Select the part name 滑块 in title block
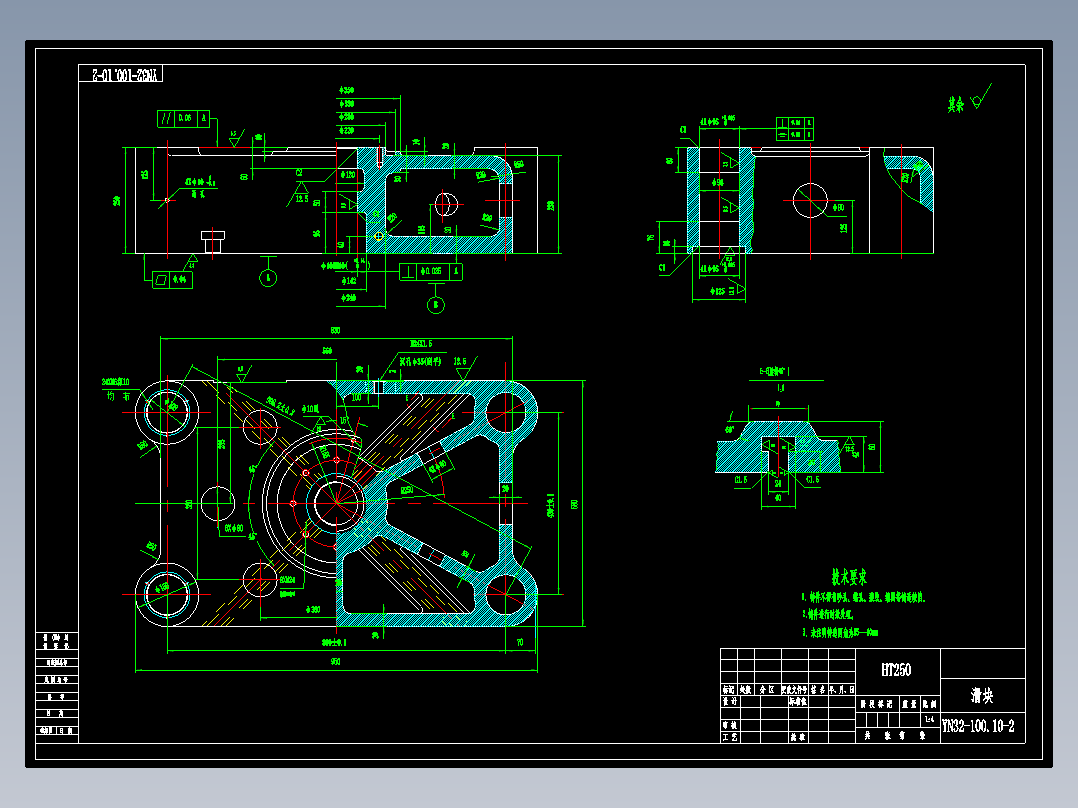 coord(982,696)
